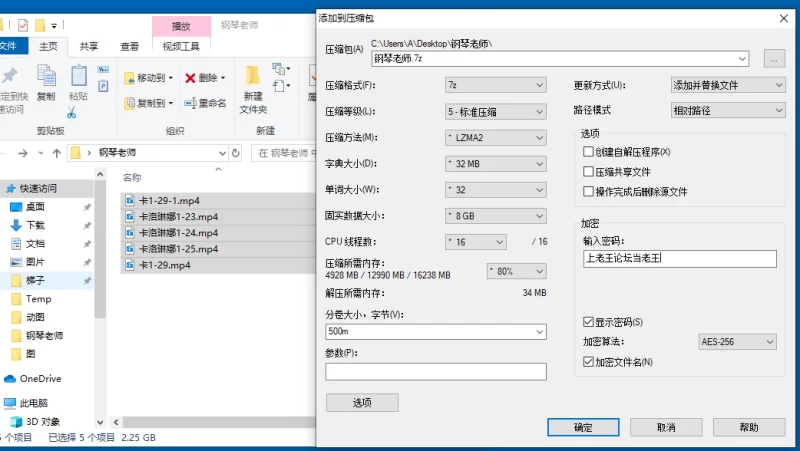Click the 选项 button below parameters
800x451 pixels.
pyautogui.click(x=362, y=403)
